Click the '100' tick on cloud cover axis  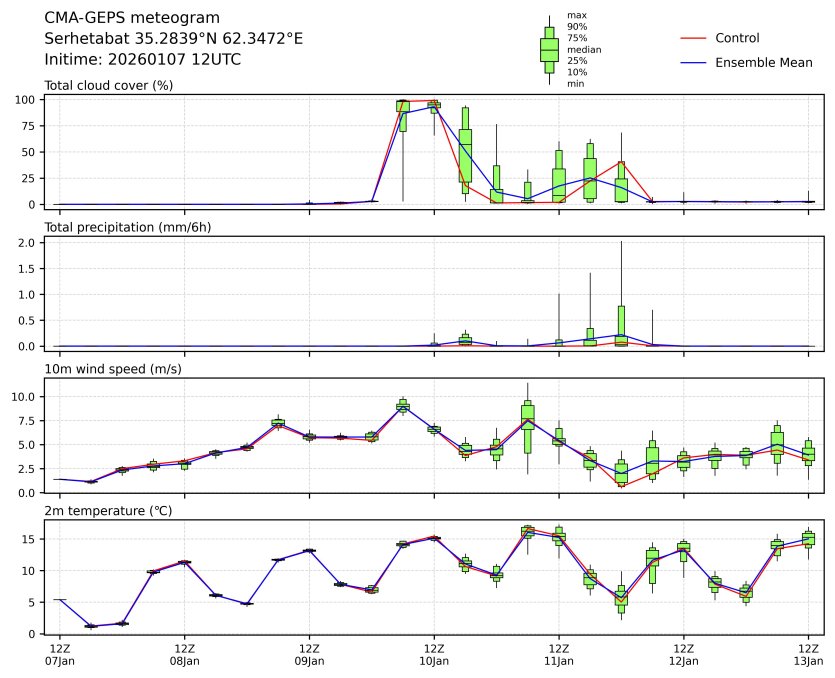(x=28, y=100)
